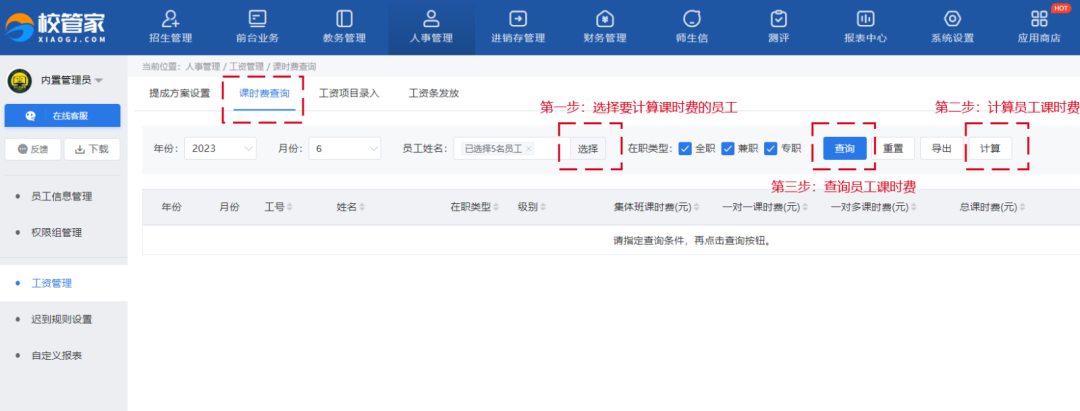This screenshot has height=411, width=1080.
Task: Go to 教务管理 module
Action: pos(344,27)
